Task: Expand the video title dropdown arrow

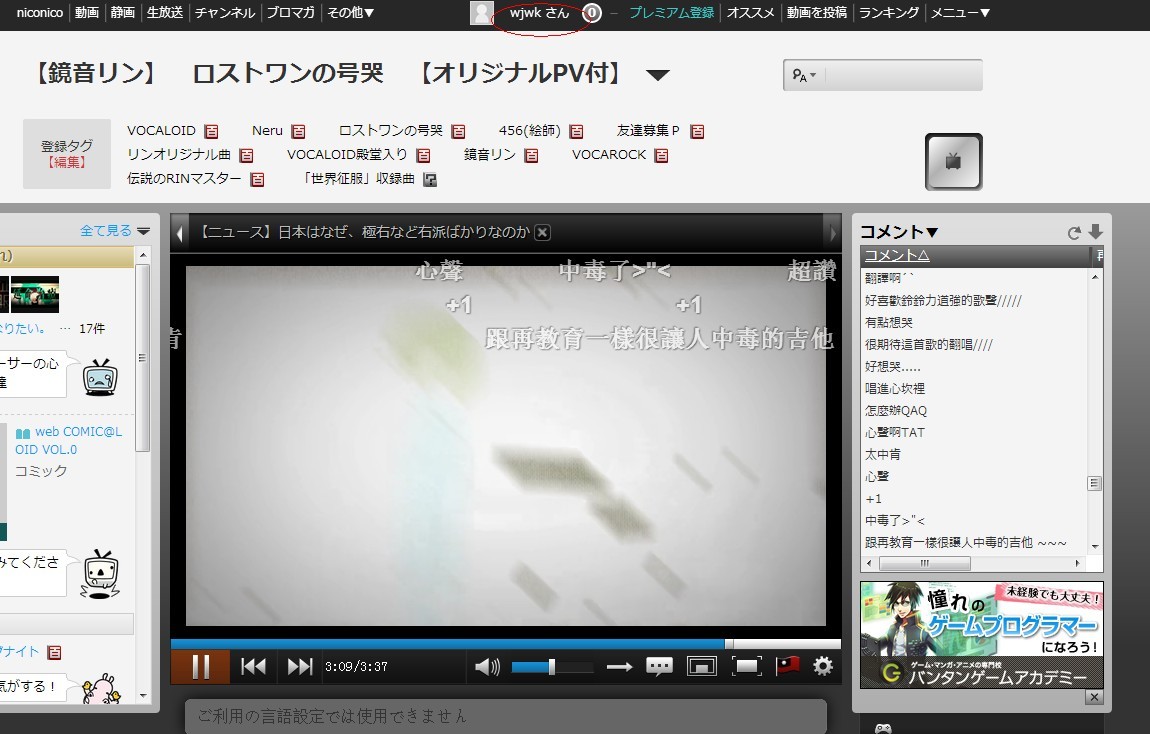Action: (x=658, y=75)
